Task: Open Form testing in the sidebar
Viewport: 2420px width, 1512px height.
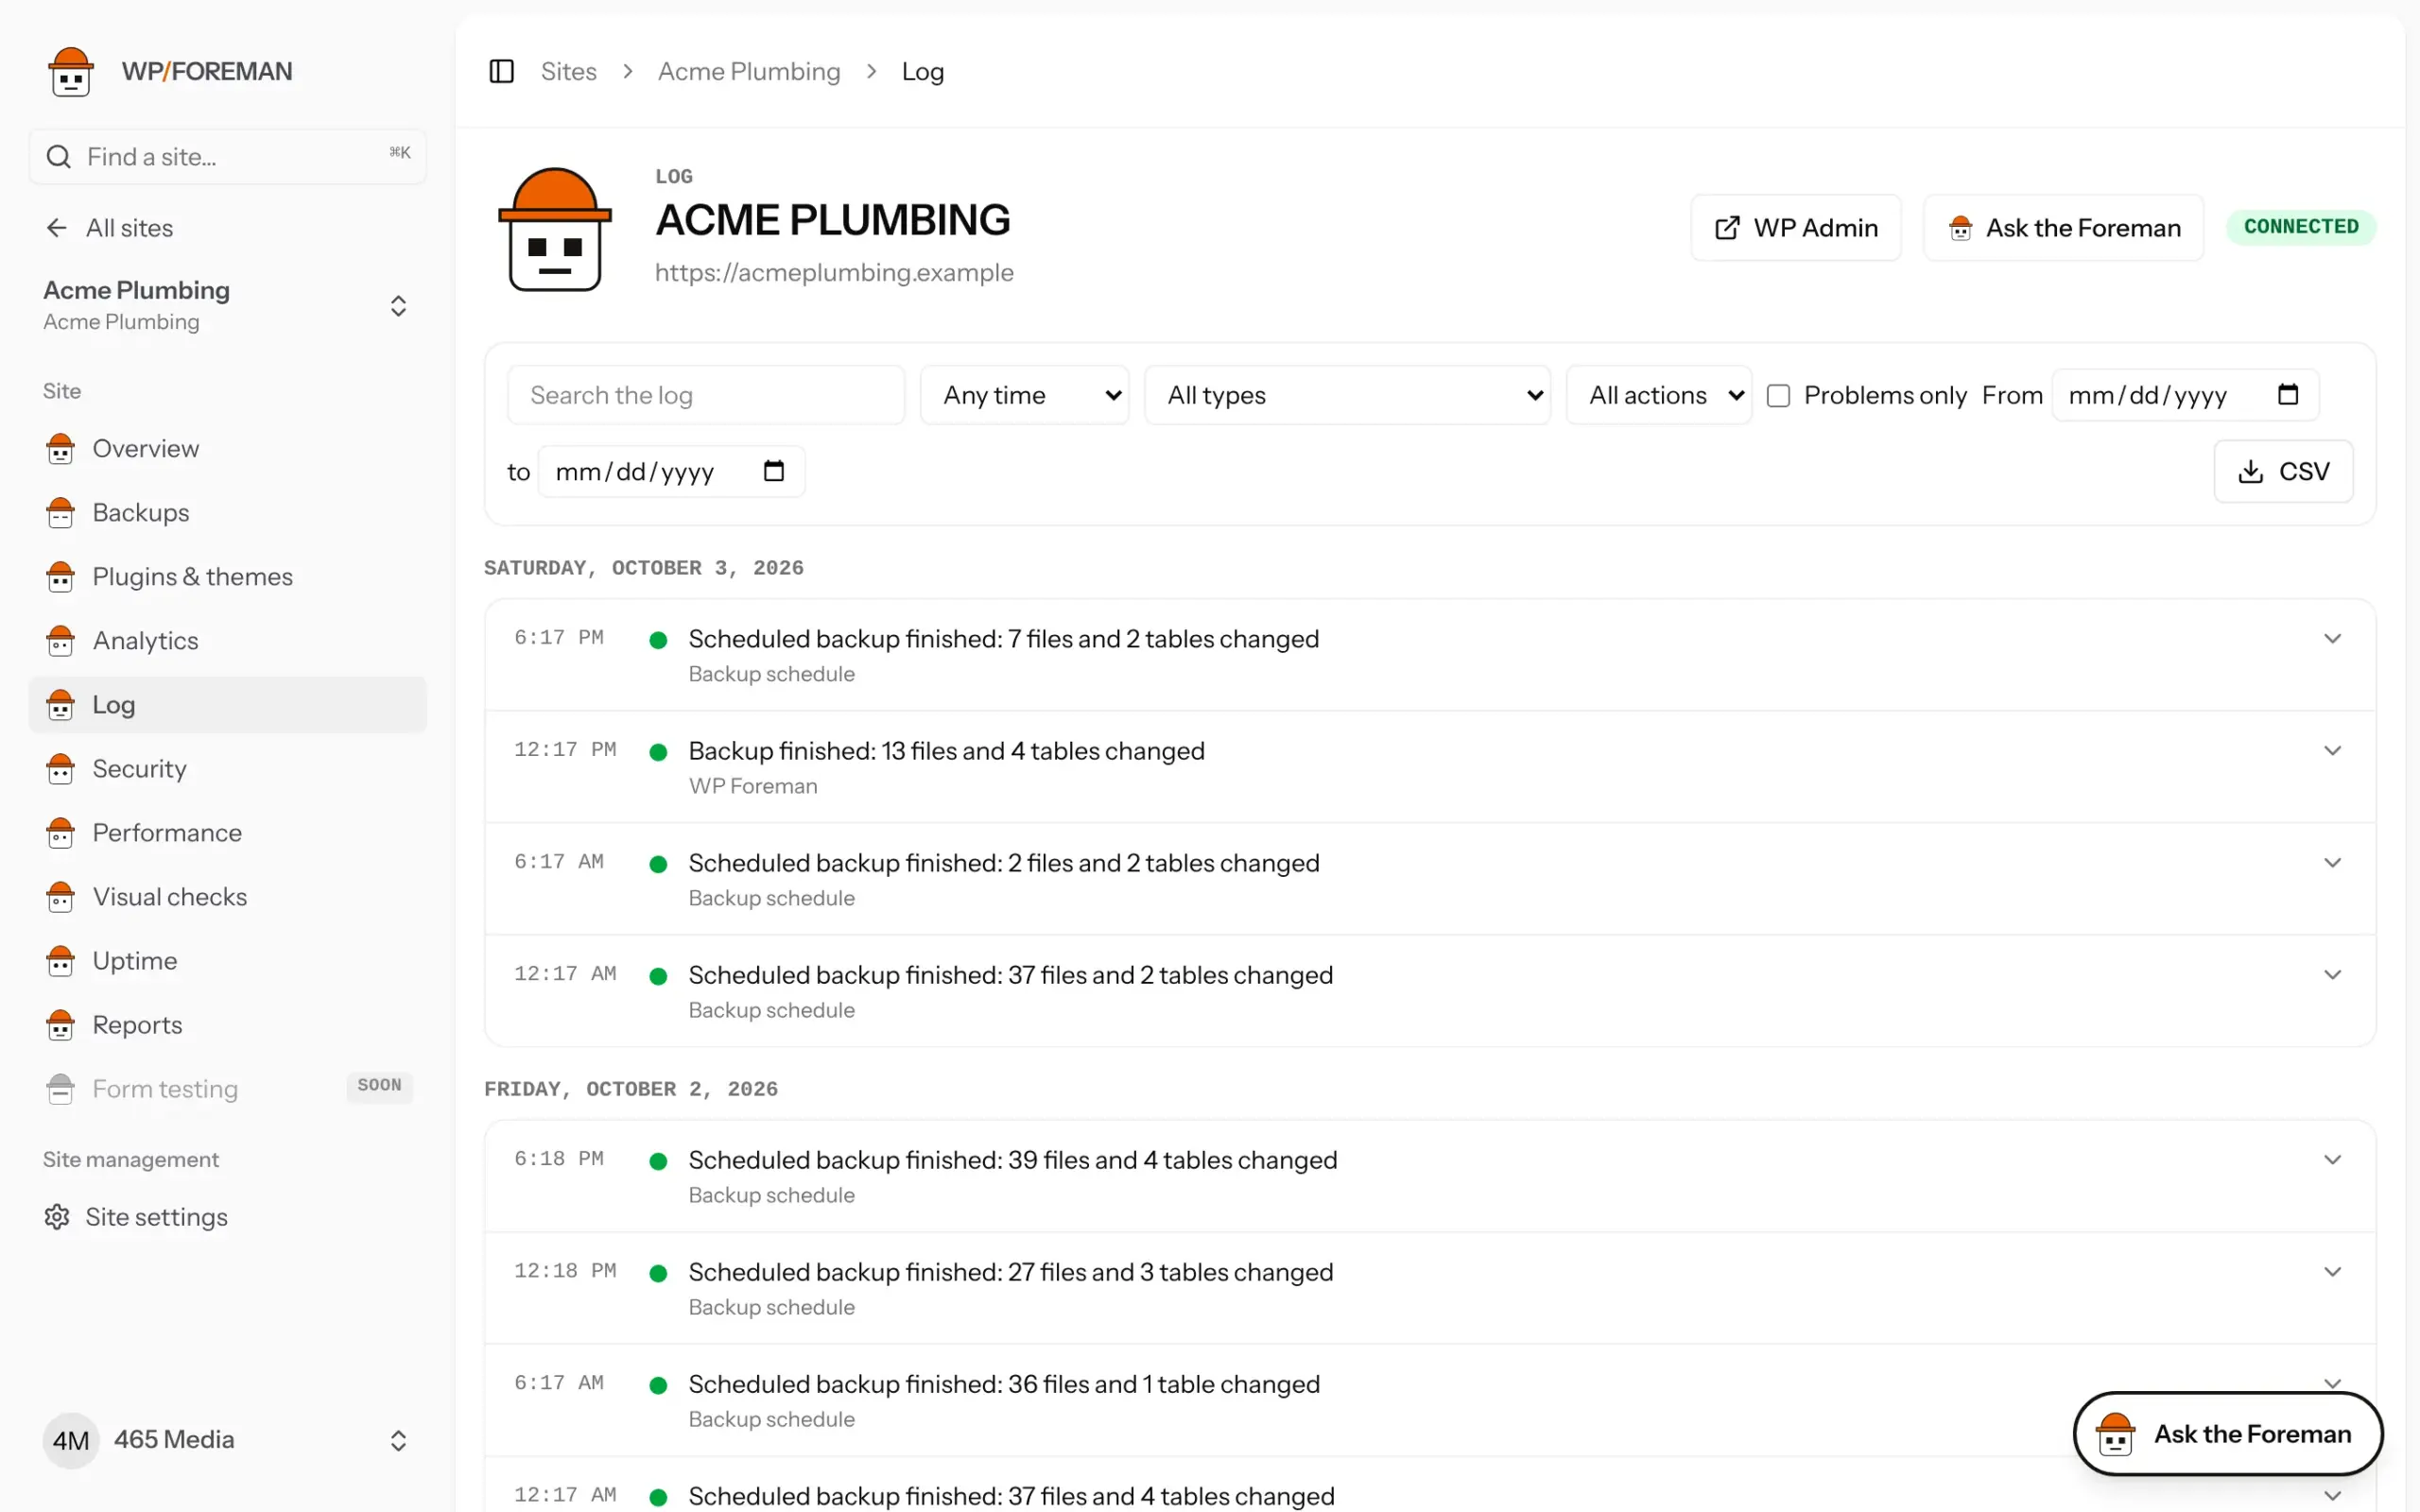Action: point(228,1089)
